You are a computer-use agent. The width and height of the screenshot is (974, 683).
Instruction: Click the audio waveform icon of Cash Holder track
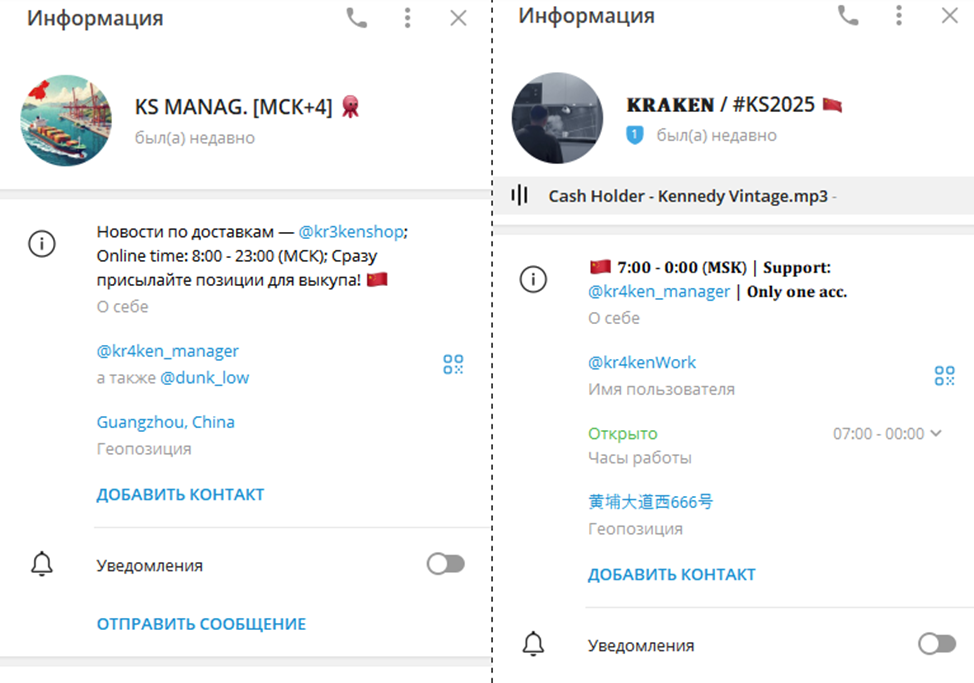point(519,196)
